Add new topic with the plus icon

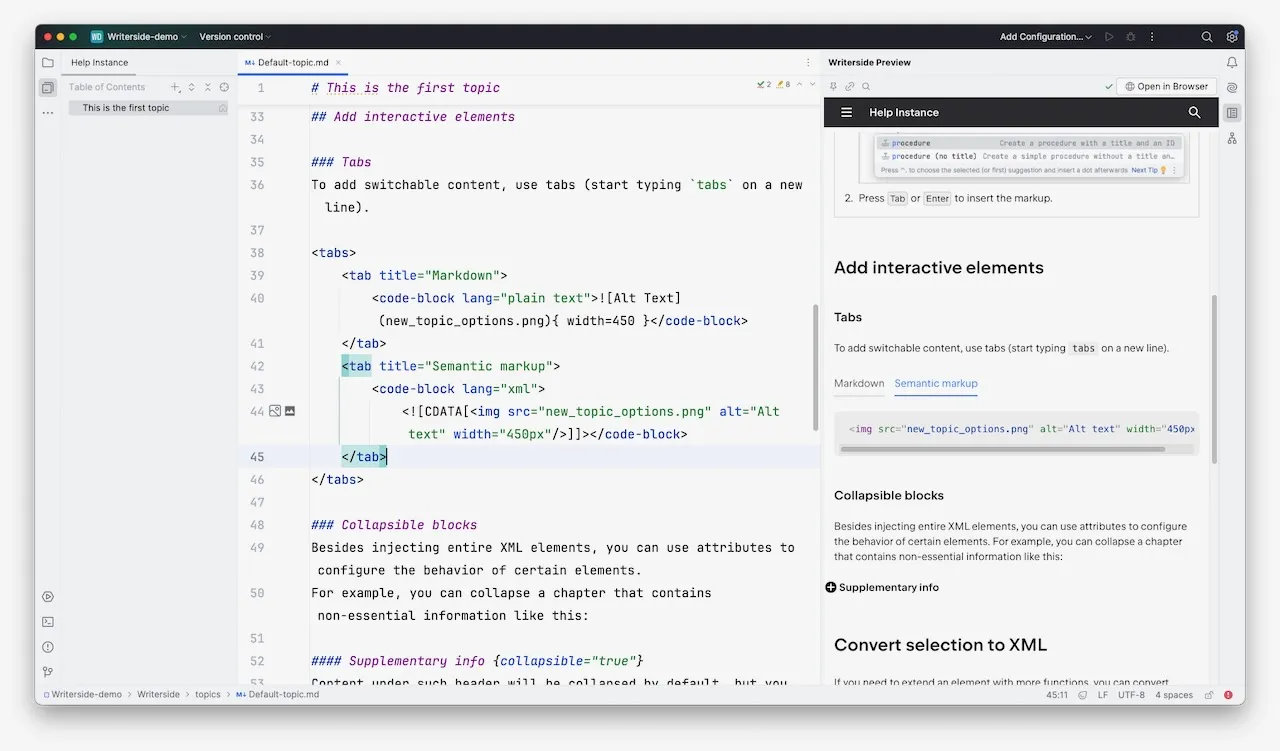pyautogui.click(x=176, y=87)
